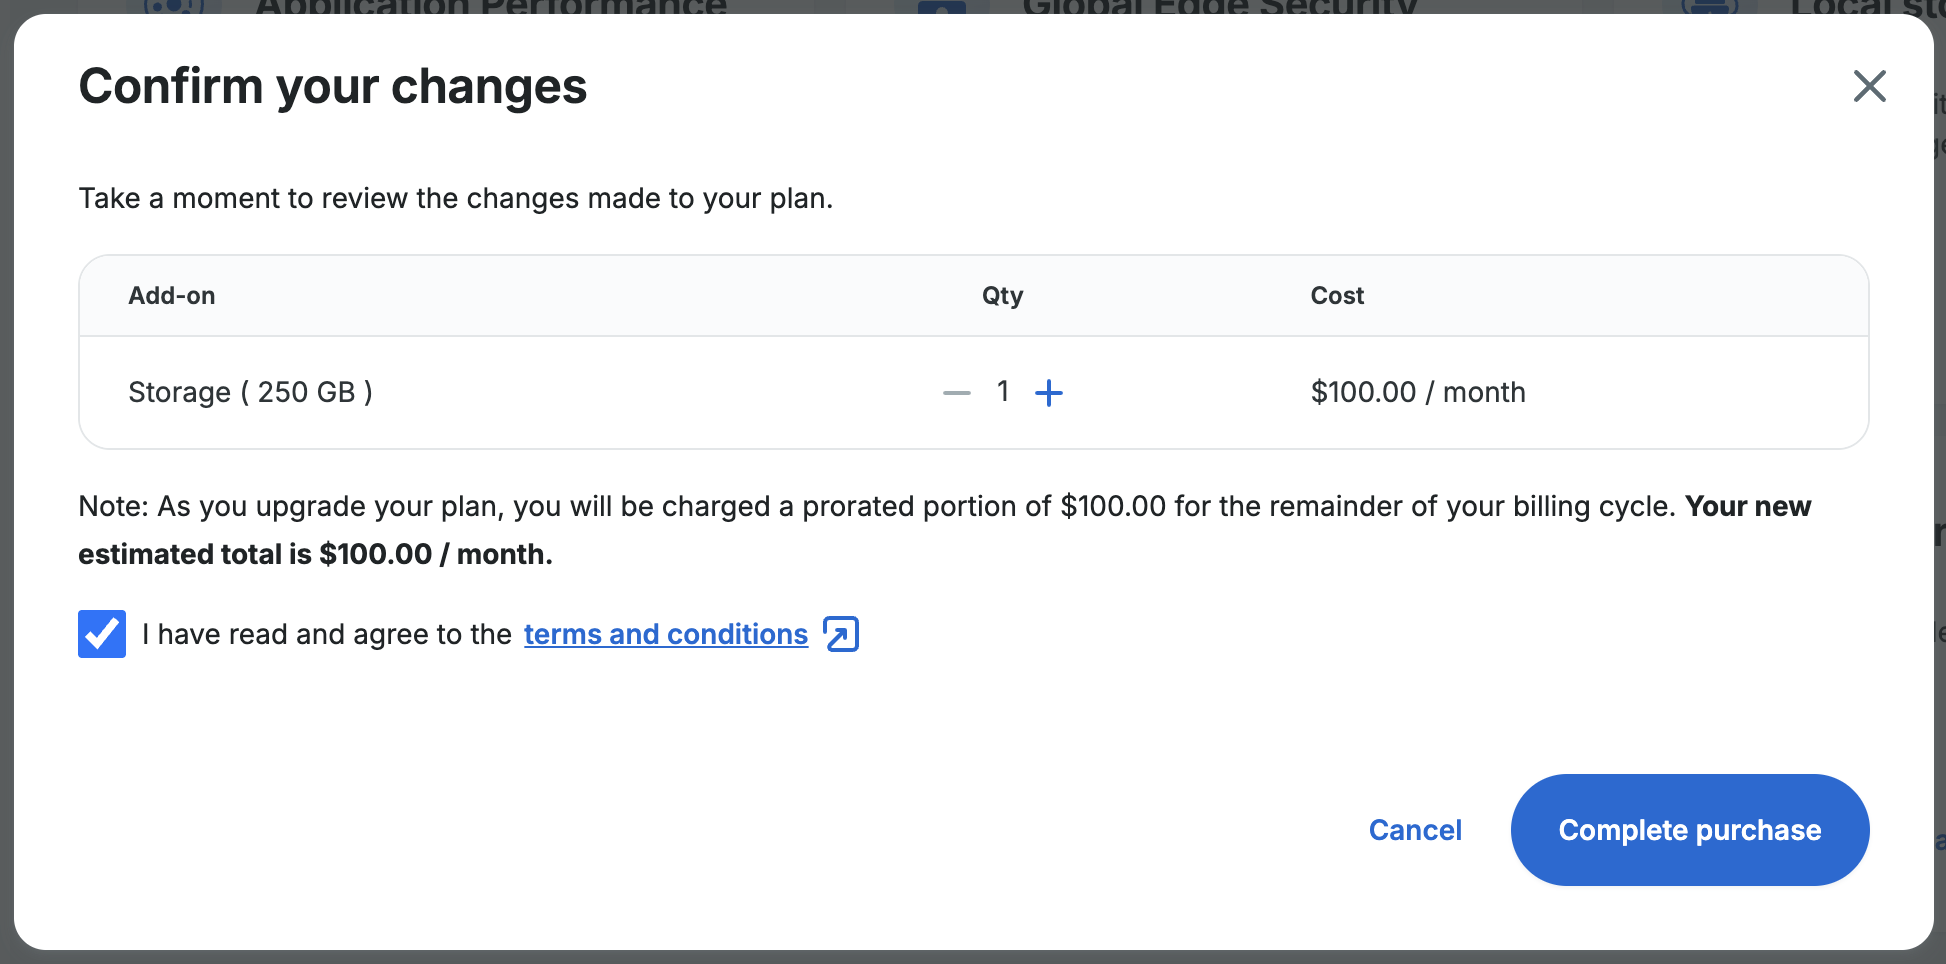Image resolution: width=1946 pixels, height=964 pixels.
Task: Click the Cost column header
Action: 1337,295
